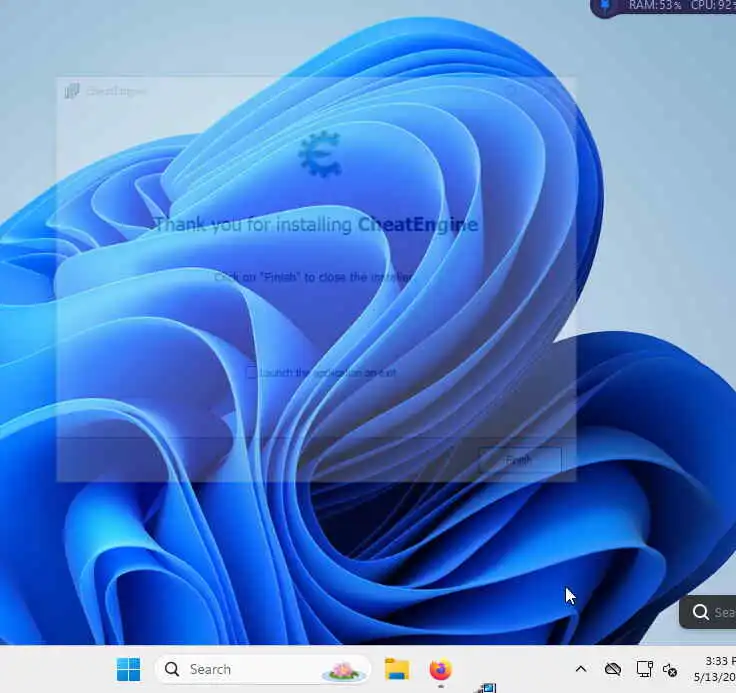736x693 pixels.
Task: Click the muted volume tray icon
Action: pyautogui.click(x=669, y=670)
